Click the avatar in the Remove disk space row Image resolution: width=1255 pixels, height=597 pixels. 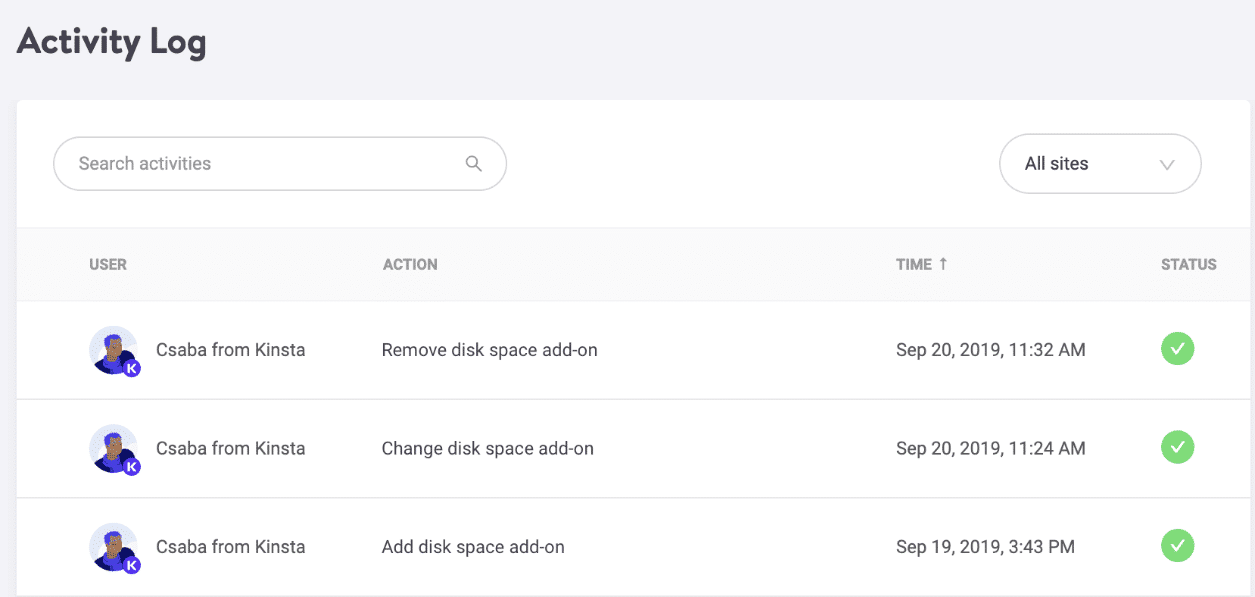click(x=114, y=351)
